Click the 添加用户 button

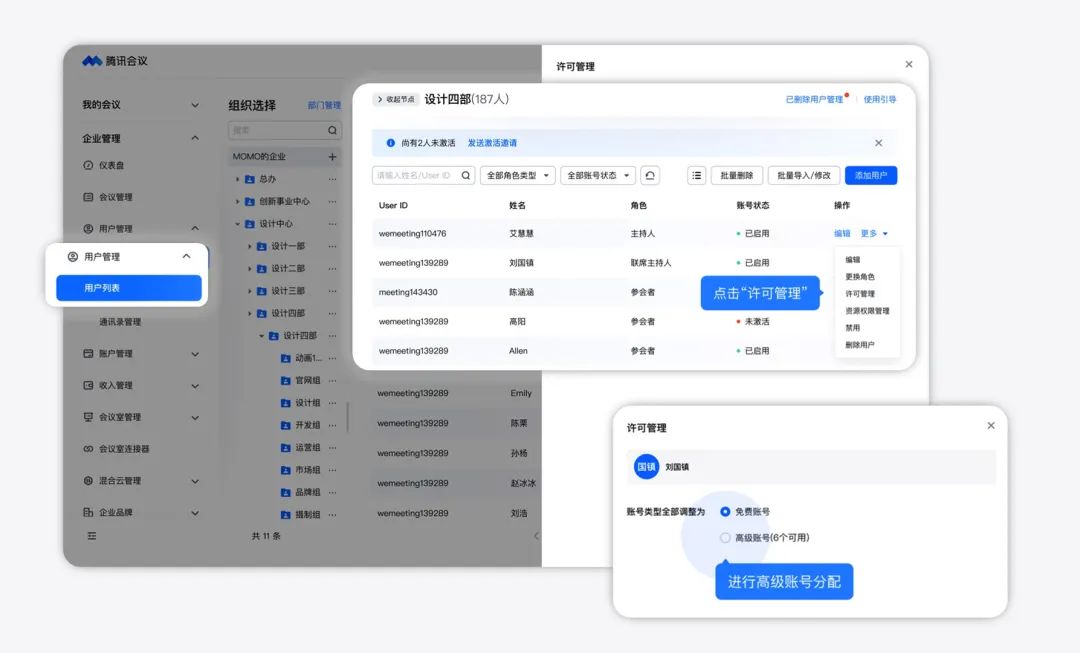point(870,175)
